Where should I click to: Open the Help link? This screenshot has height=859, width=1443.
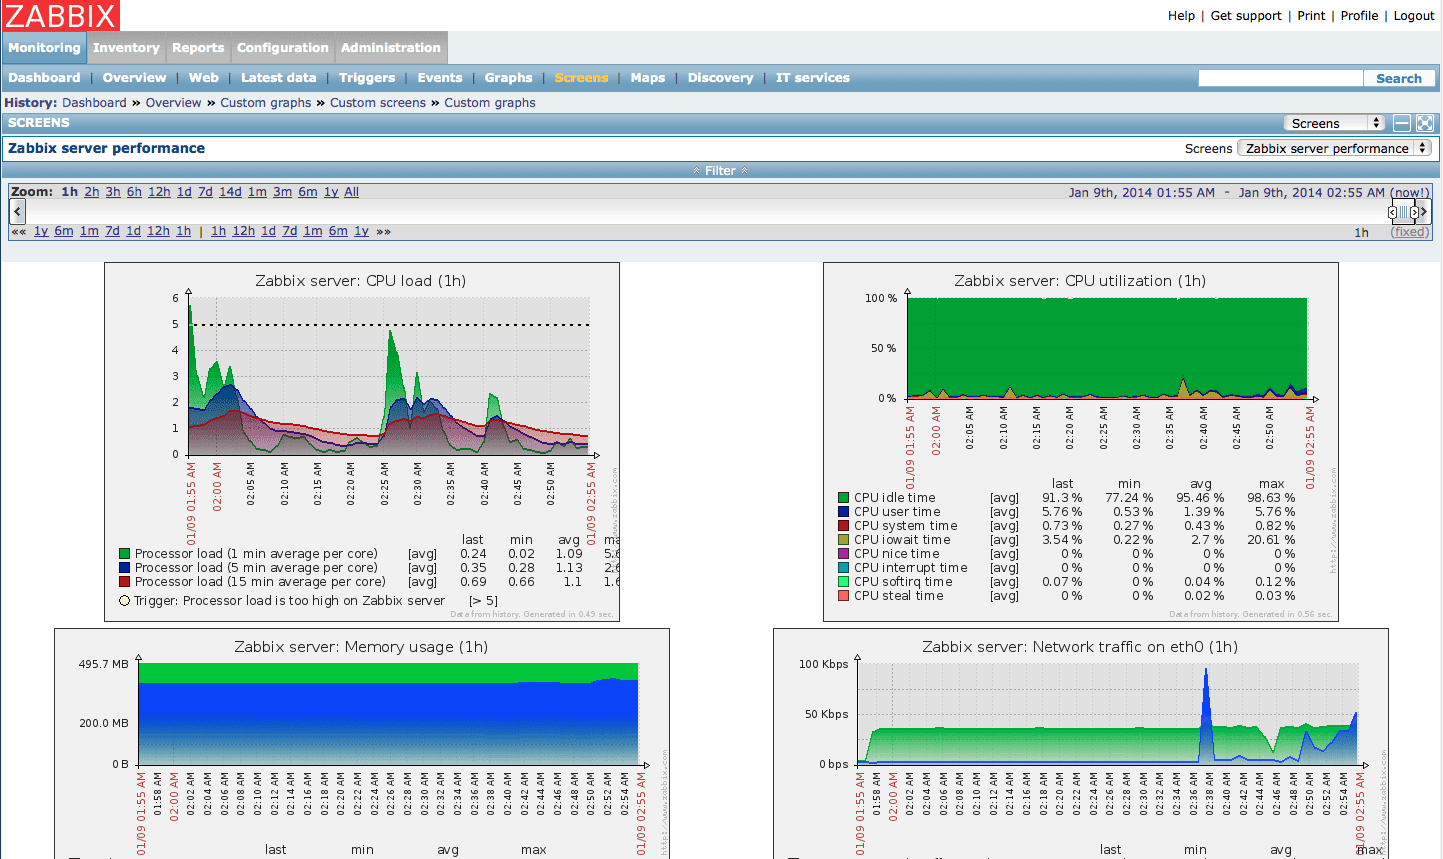(x=1181, y=16)
